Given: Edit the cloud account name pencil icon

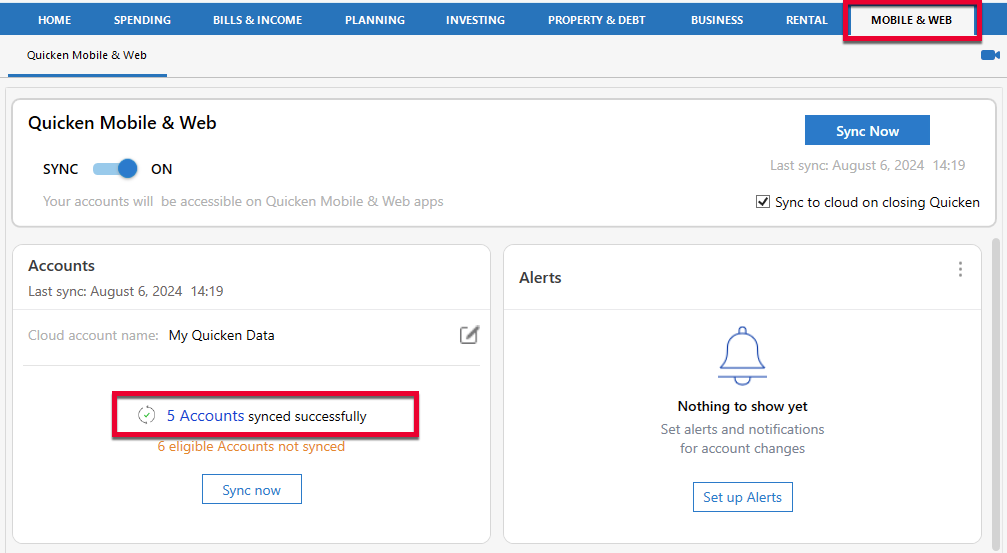Looking at the screenshot, I should pos(469,335).
